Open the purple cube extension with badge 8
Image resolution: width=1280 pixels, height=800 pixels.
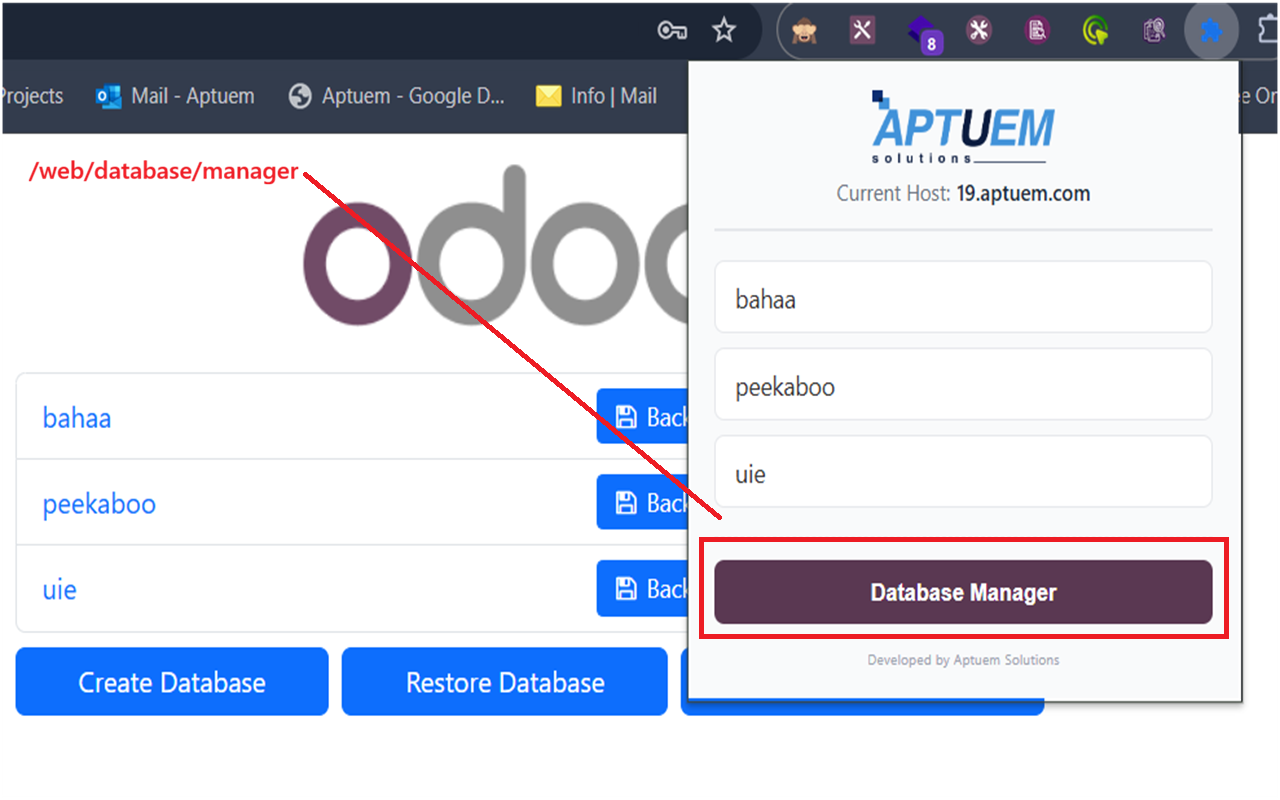click(x=925, y=34)
